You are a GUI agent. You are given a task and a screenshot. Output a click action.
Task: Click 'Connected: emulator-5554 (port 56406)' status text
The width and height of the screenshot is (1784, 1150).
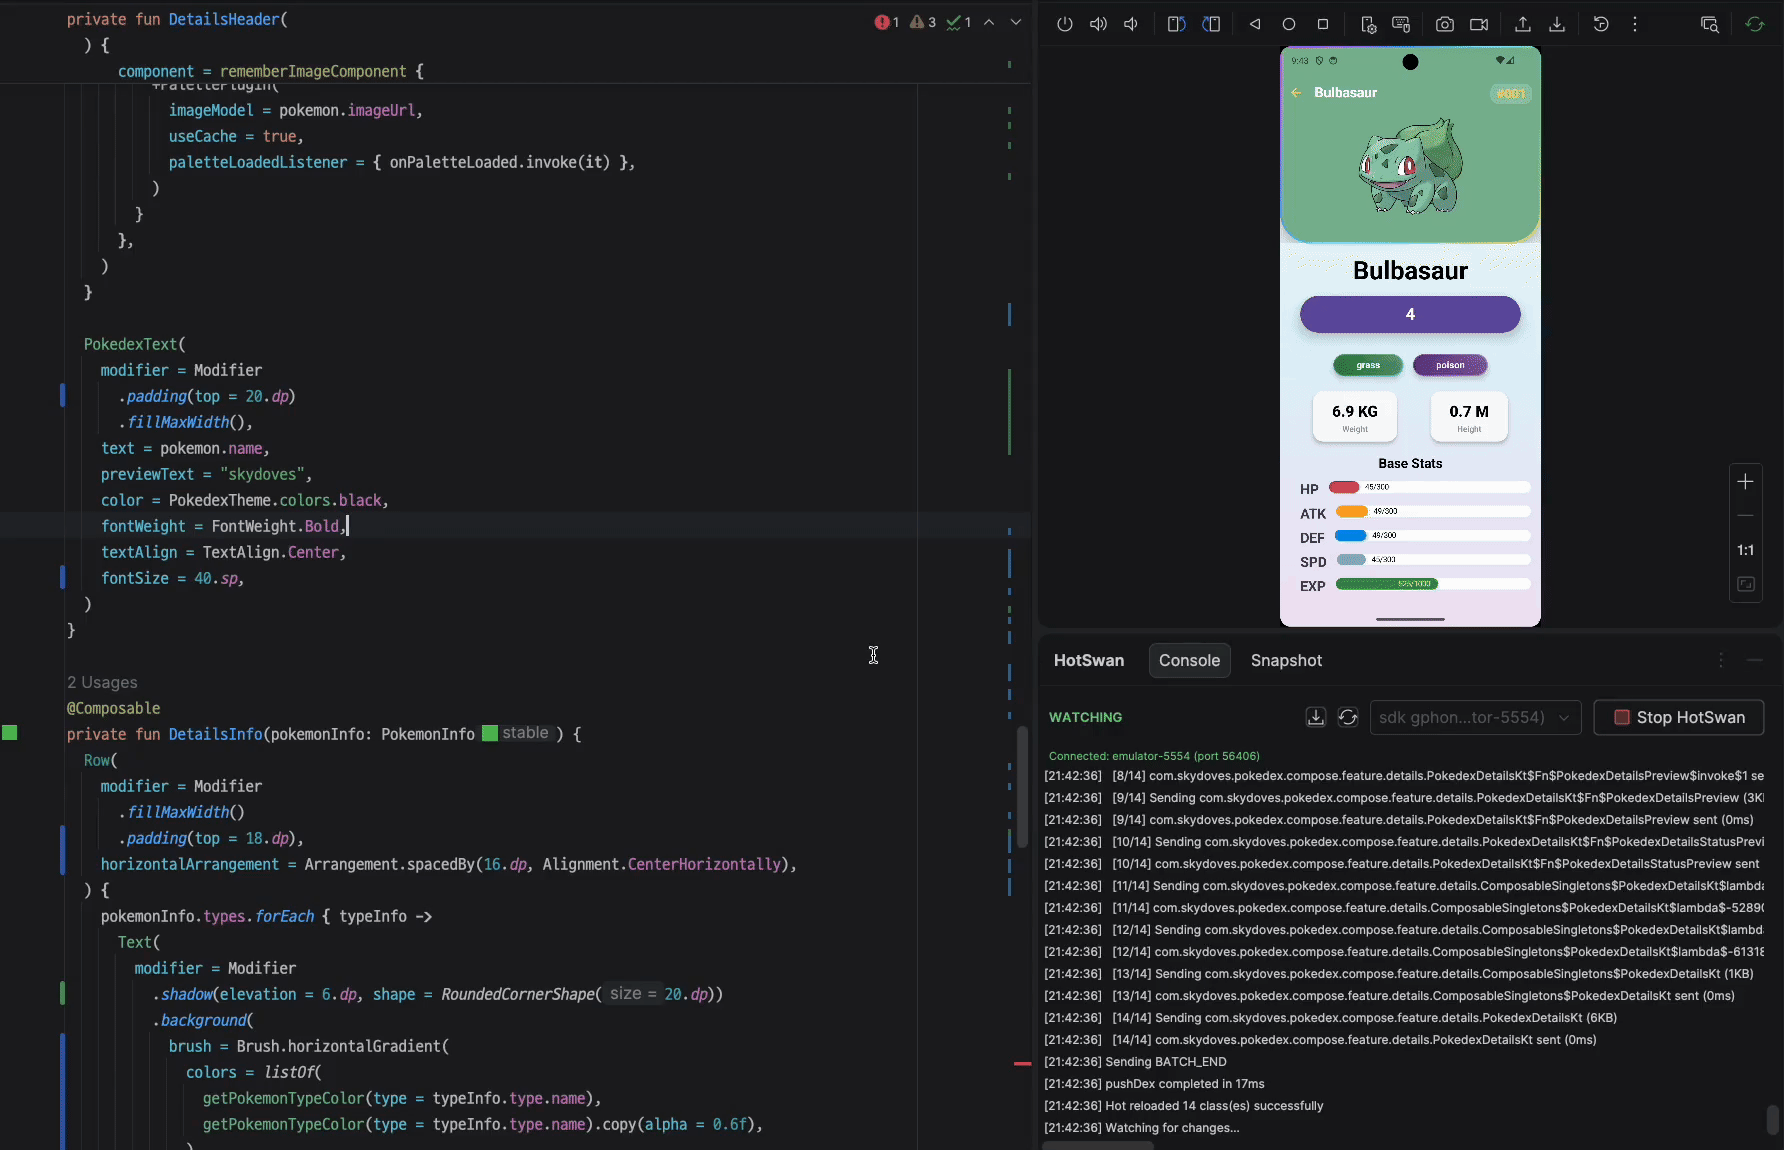1154,756
